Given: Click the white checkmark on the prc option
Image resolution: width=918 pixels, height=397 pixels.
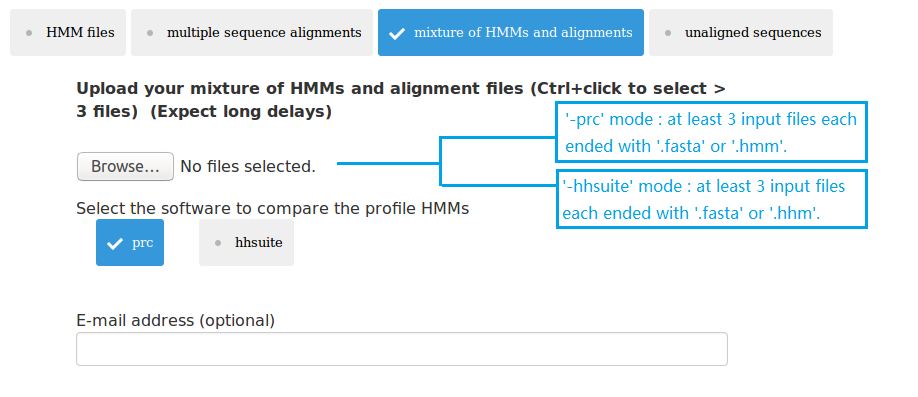Looking at the screenshot, I should tap(115, 243).
